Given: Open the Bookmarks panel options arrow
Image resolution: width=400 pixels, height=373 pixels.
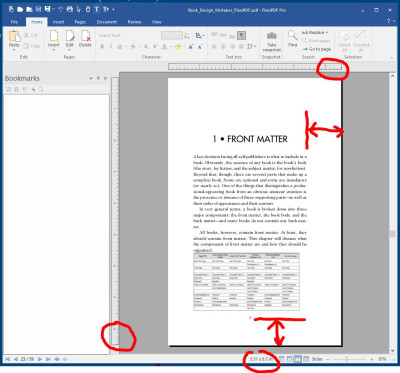Looking at the screenshot, I should [x=91, y=79].
